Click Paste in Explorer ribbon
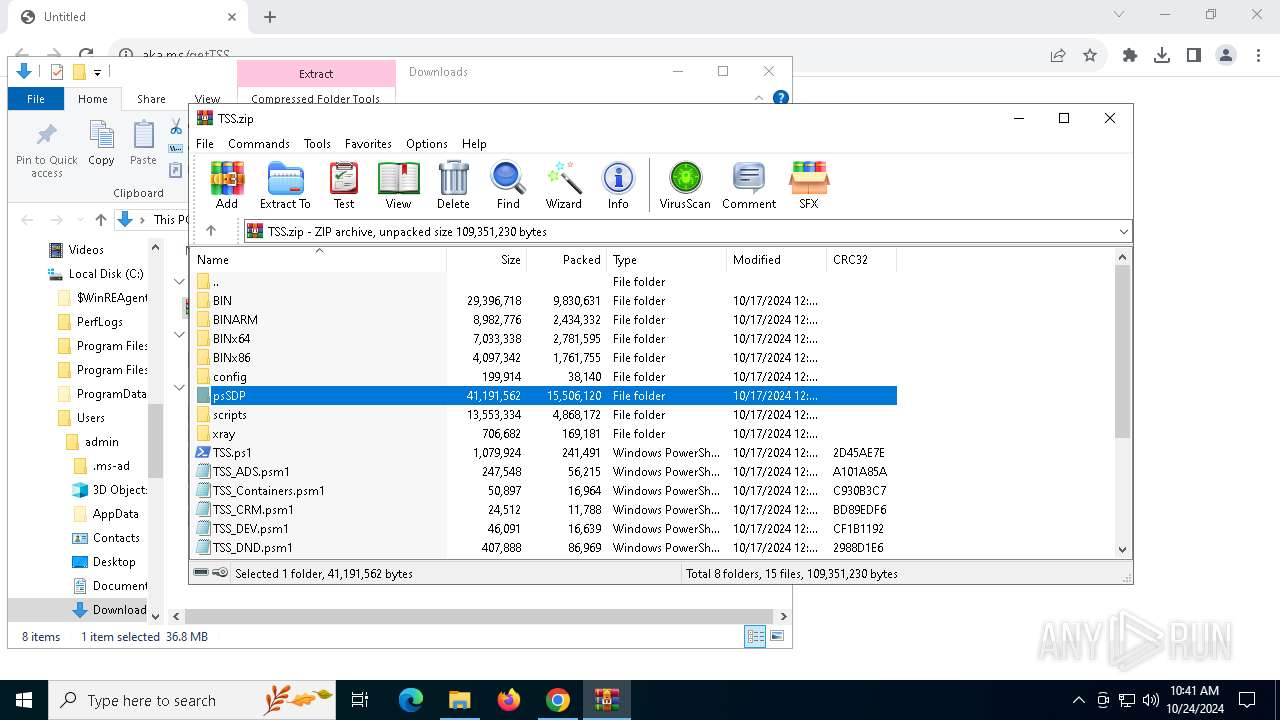 (143, 143)
